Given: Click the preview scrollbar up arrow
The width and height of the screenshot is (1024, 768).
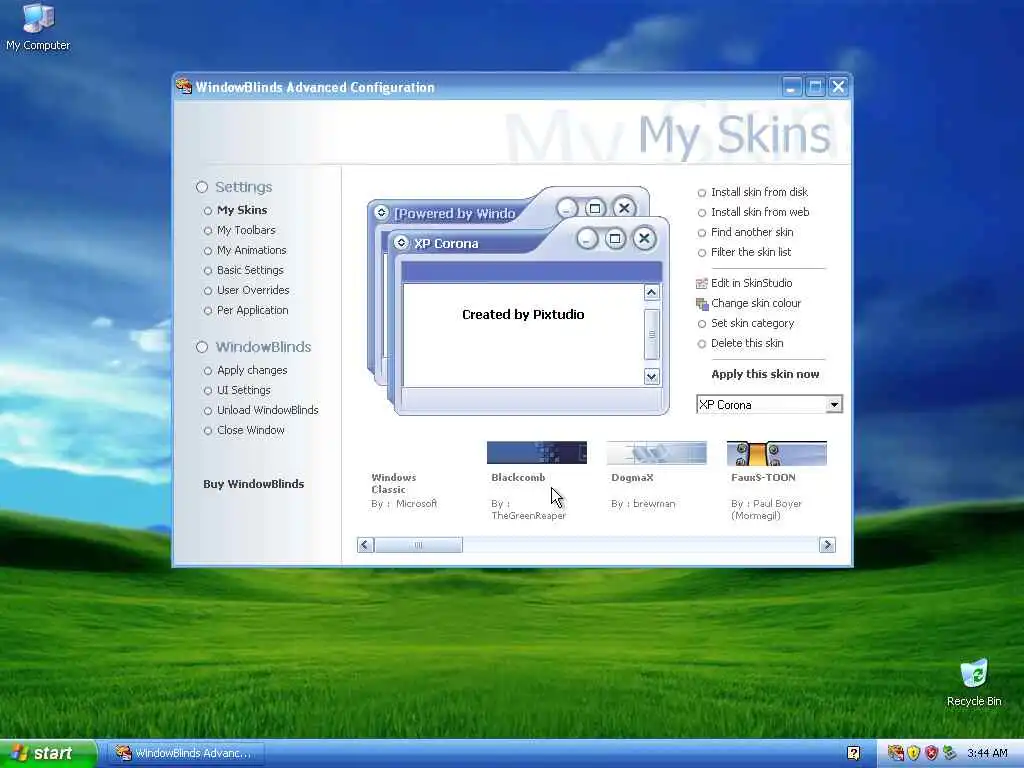Looking at the screenshot, I should click(x=651, y=293).
